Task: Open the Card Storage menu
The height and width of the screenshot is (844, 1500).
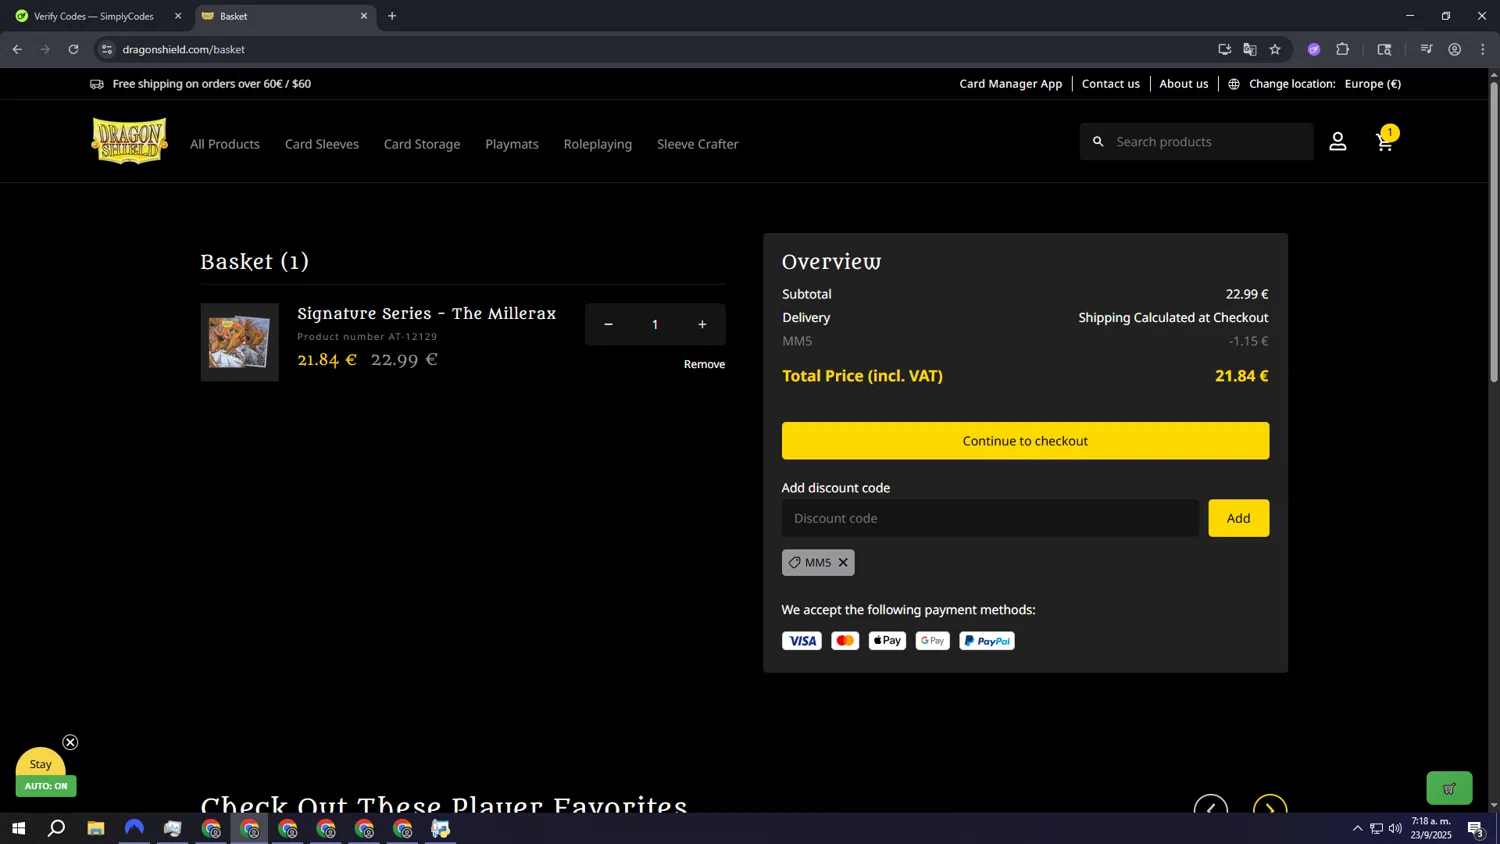Action: click(422, 144)
